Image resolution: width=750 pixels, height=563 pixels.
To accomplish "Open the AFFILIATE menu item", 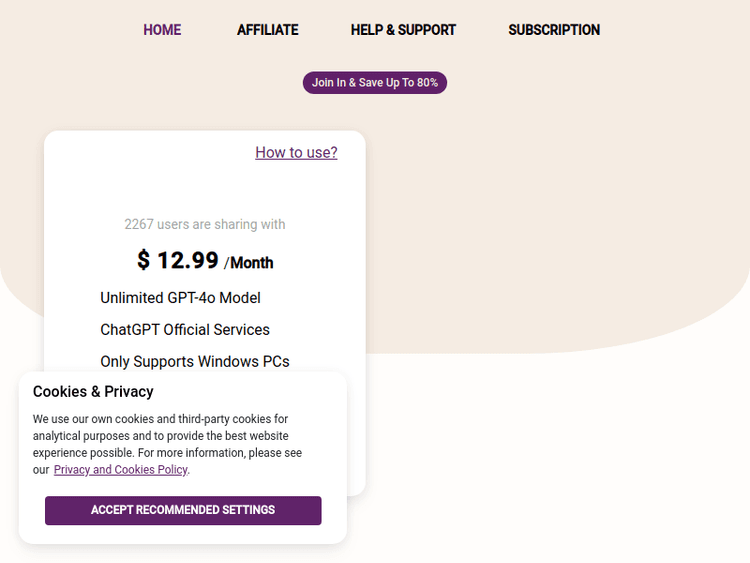I will coord(267,30).
